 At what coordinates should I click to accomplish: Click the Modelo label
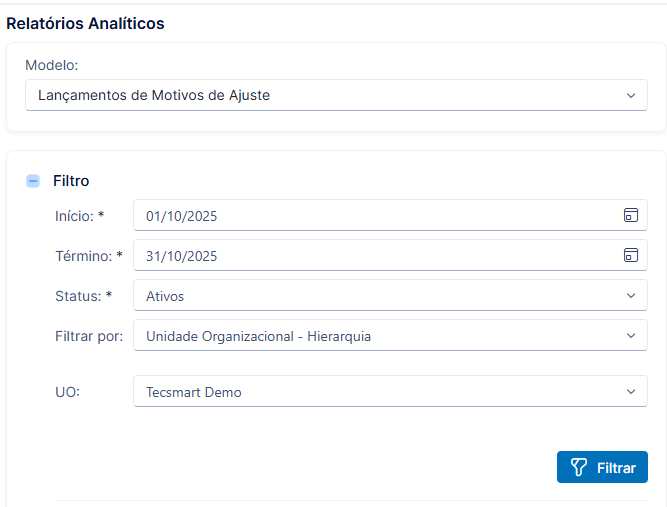[51, 65]
